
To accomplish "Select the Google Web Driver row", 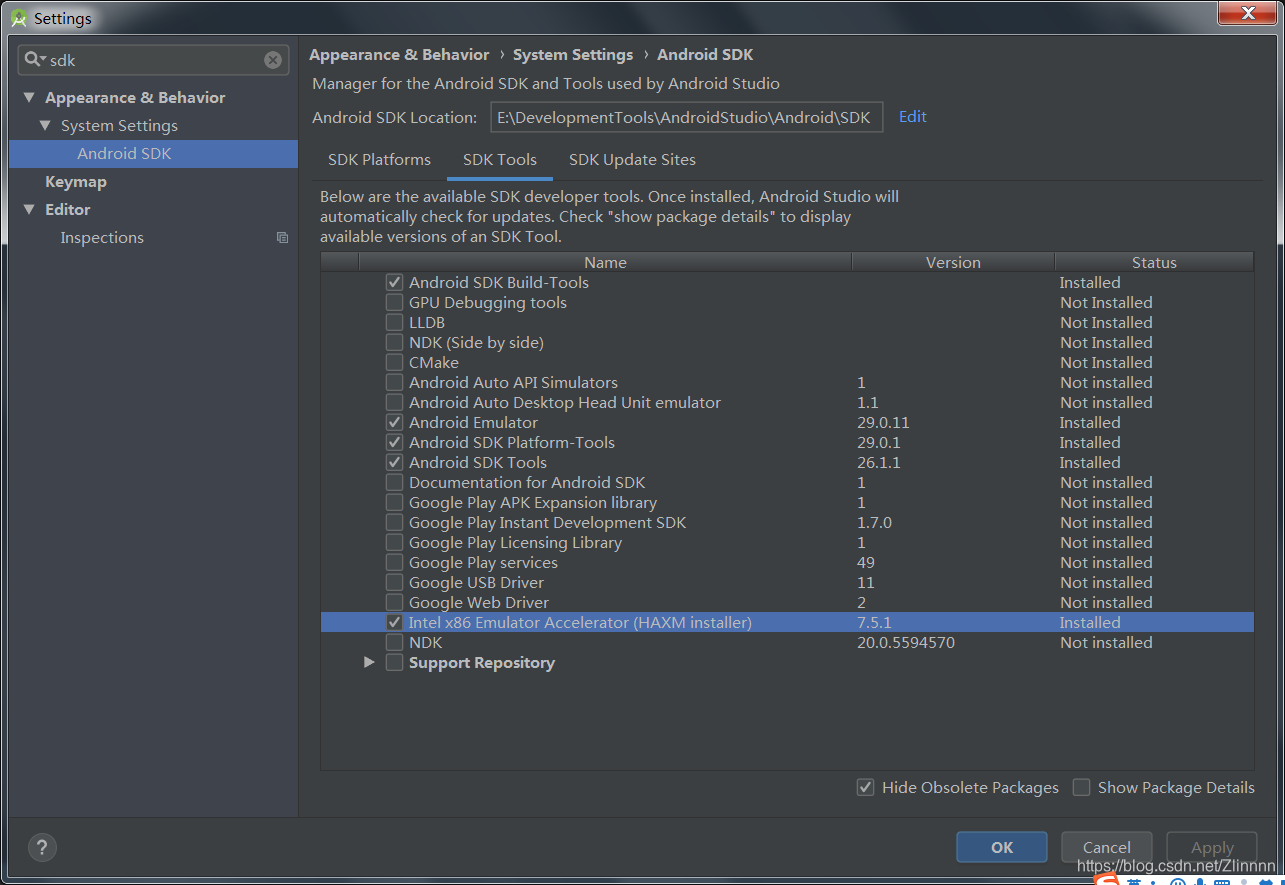I will [787, 603].
